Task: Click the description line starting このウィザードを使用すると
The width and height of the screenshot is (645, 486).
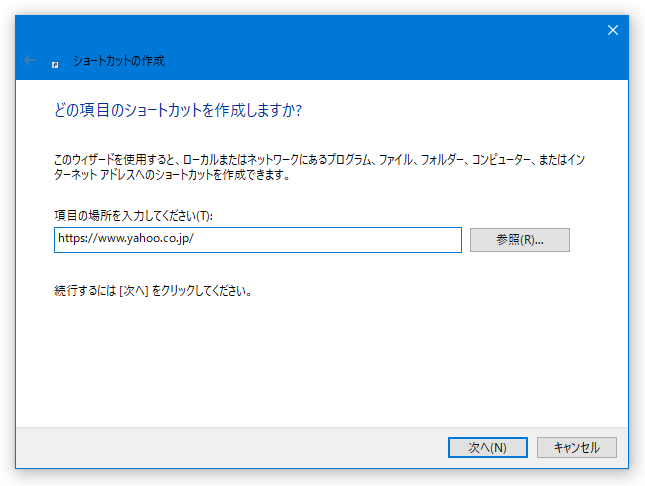Action: (x=319, y=159)
